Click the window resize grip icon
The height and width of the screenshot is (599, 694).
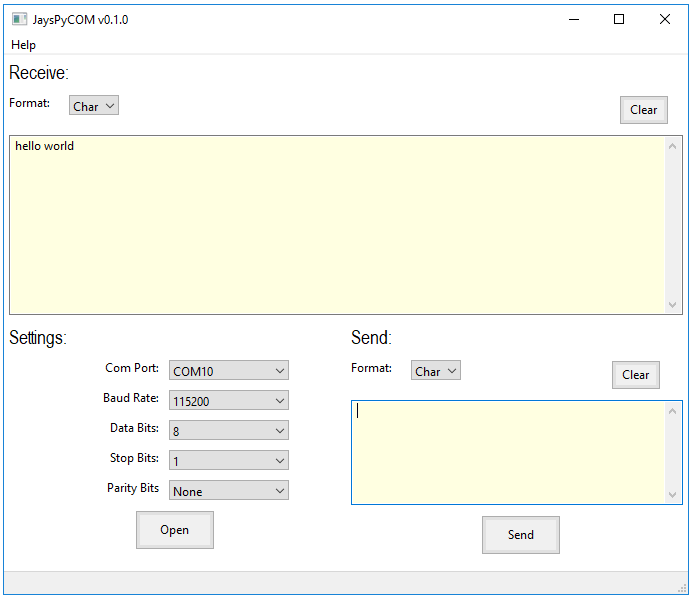[682, 588]
